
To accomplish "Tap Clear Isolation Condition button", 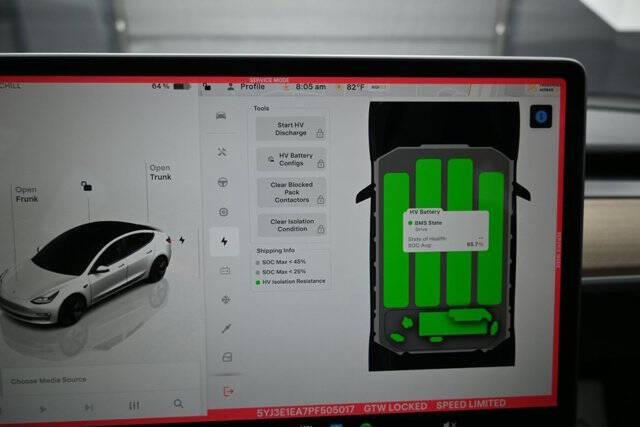I will click(292, 225).
